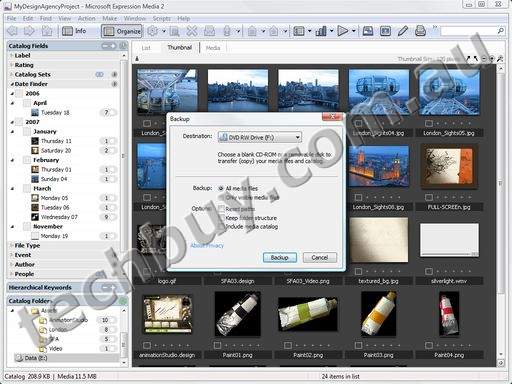Click the delete X toolbar icon
This screenshot has width=512, height=384.
coord(192,31)
